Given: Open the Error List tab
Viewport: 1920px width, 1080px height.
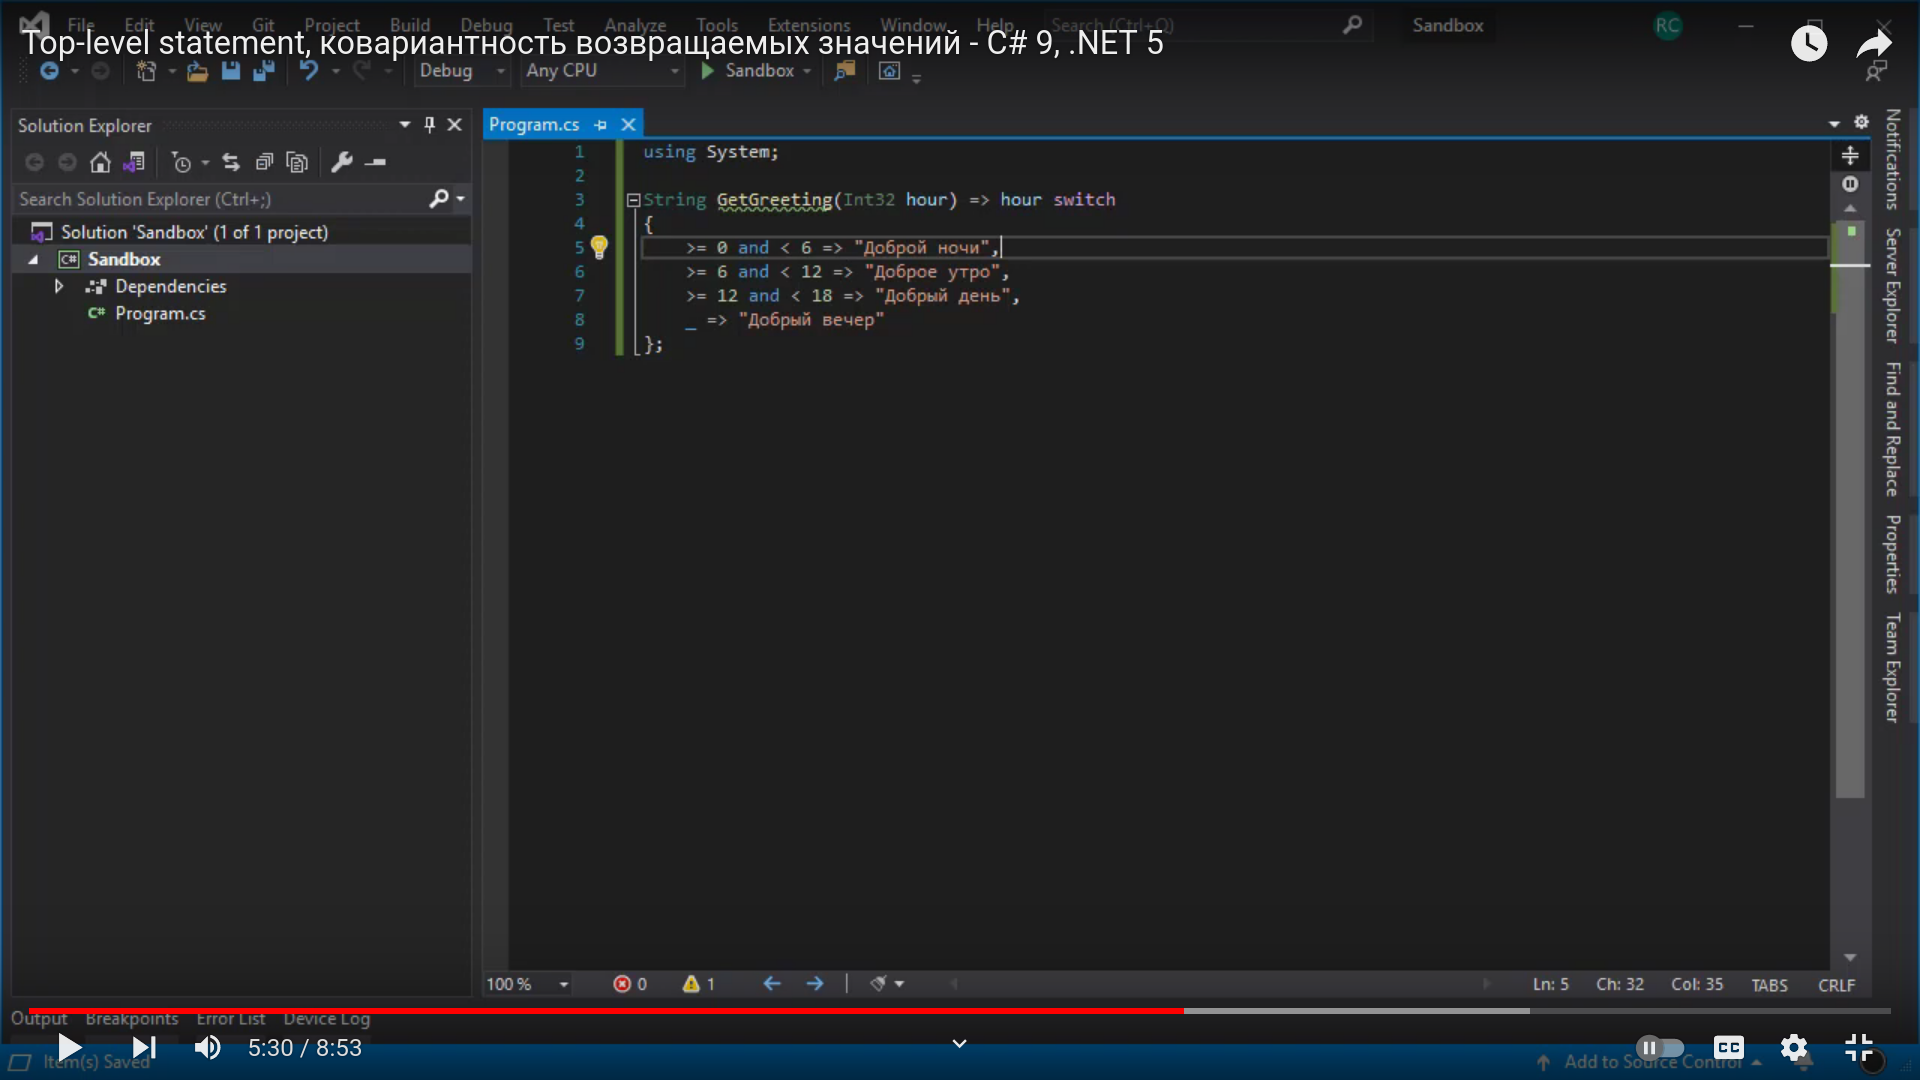Looking at the screenshot, I should coord(230,1019).
